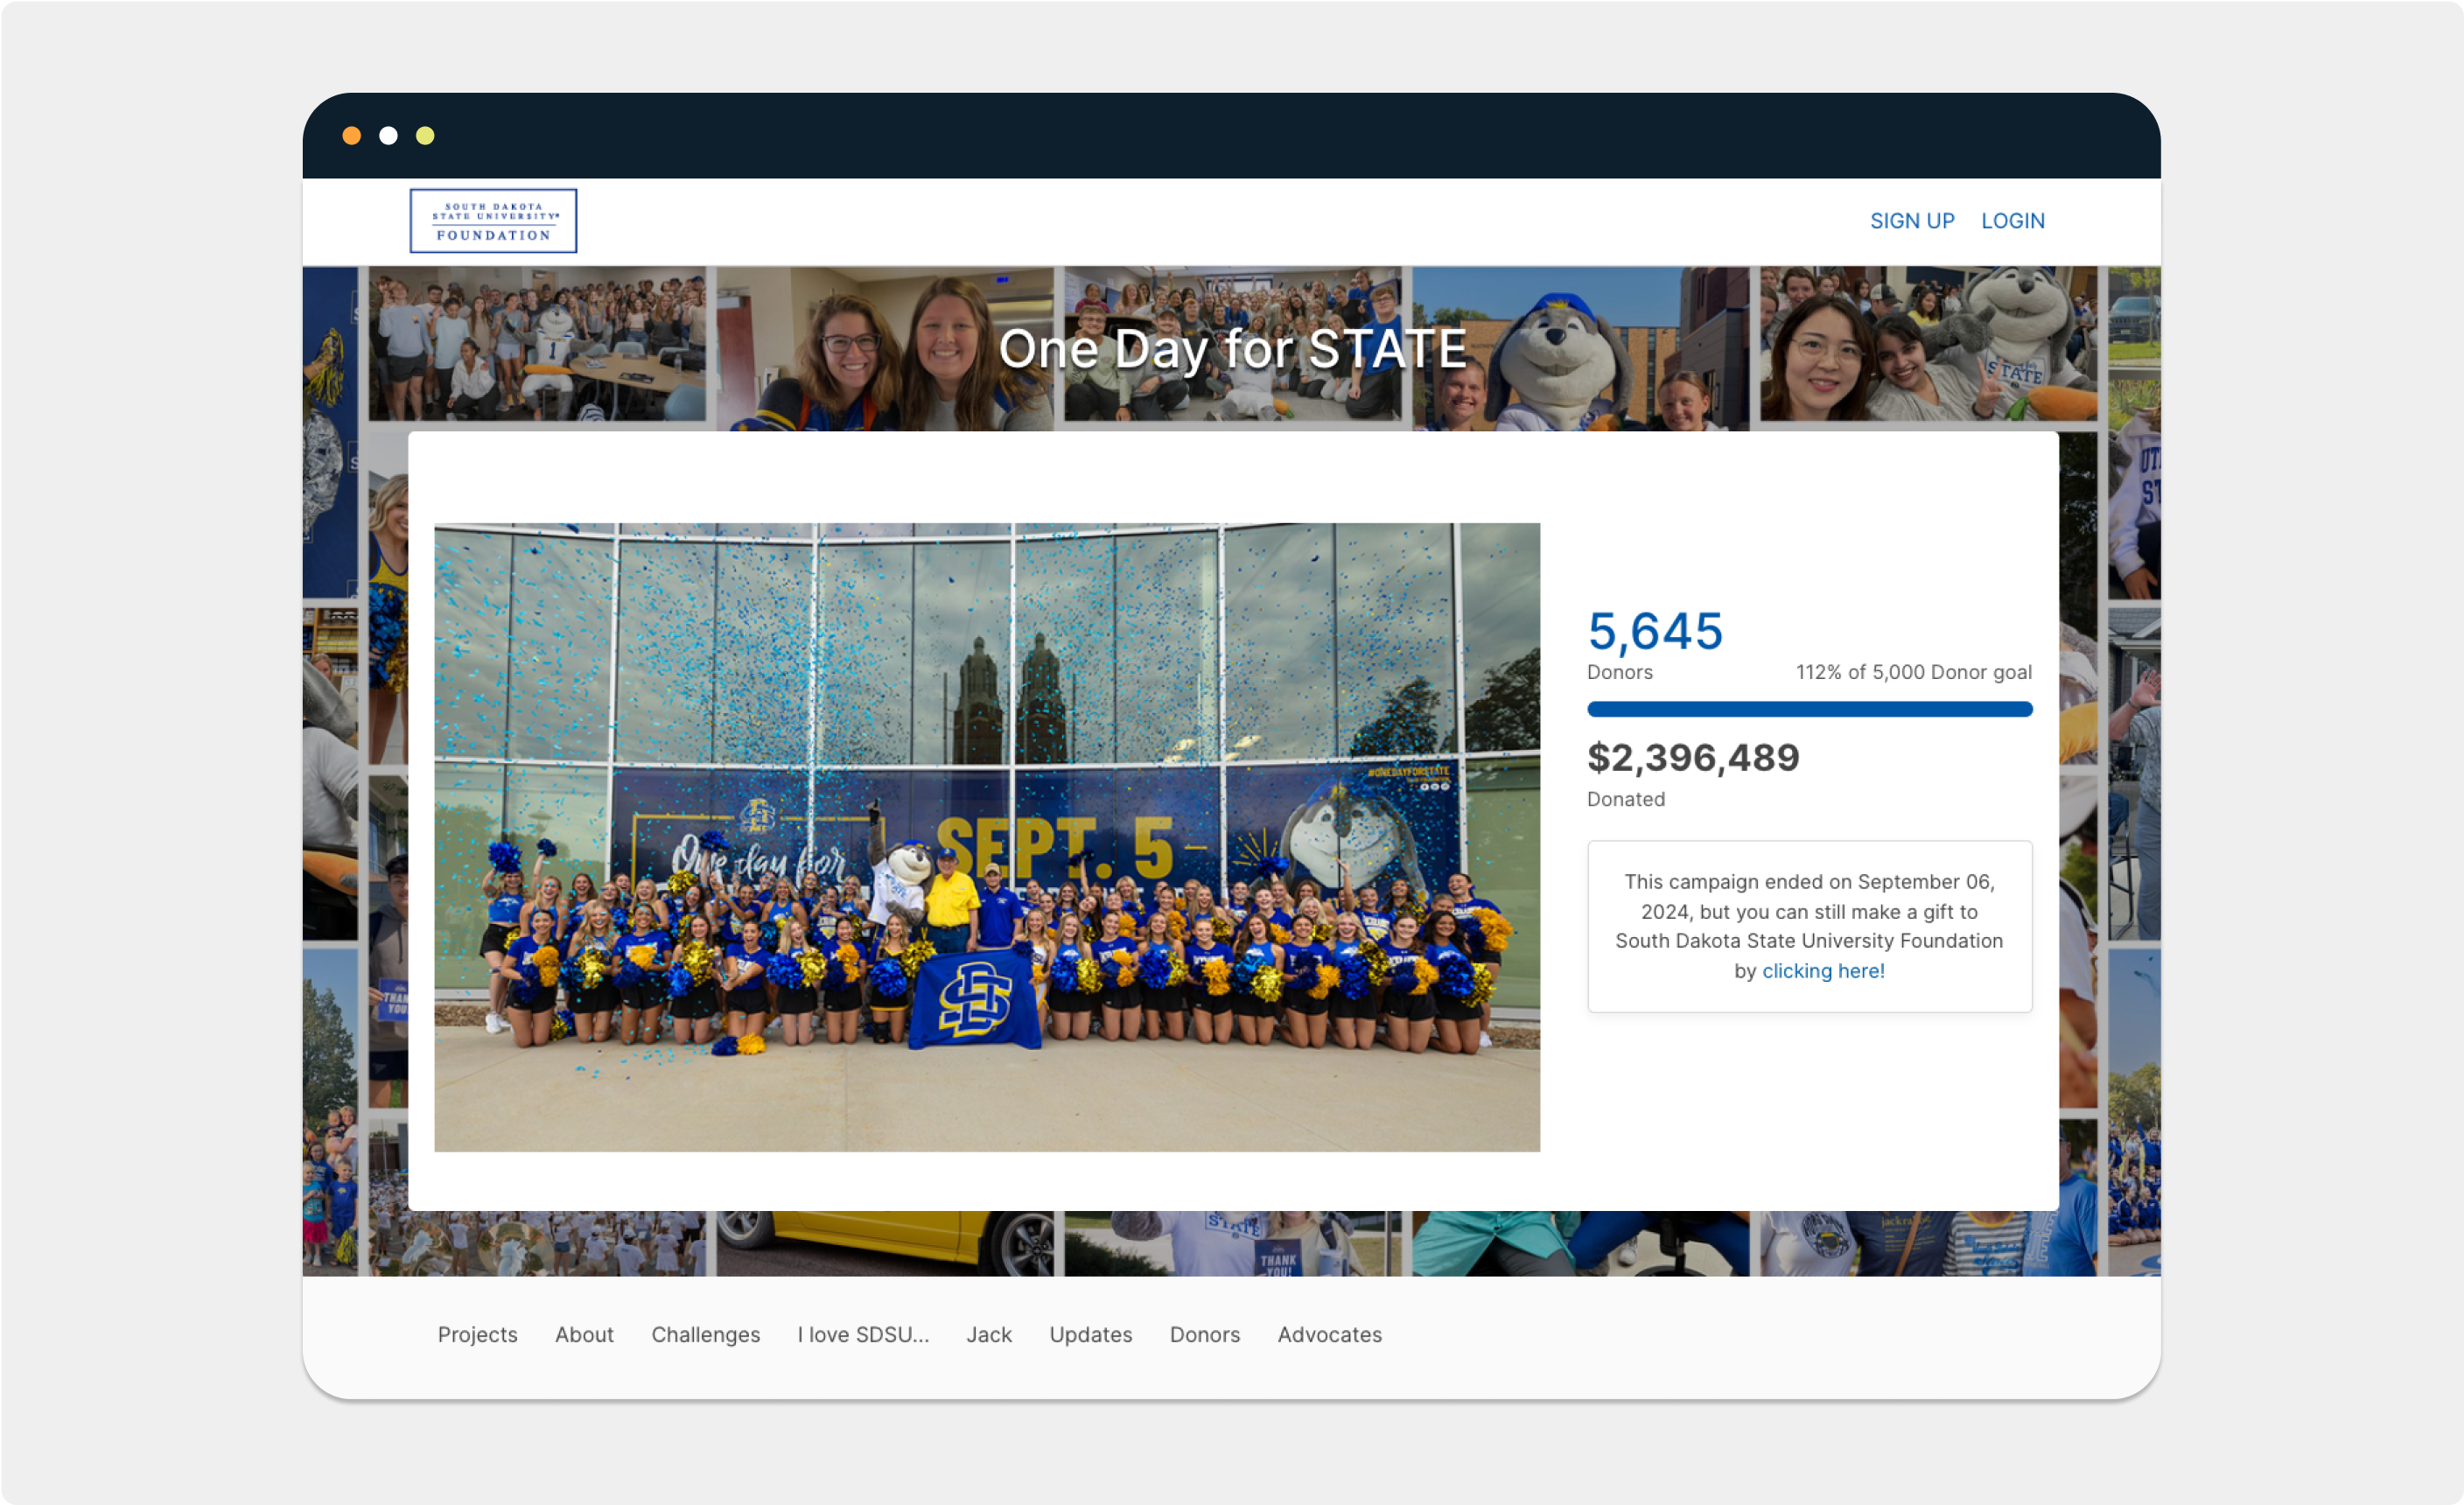Viewport: 2464px width, 1505px height.
Task: Switch to the About tab
Action: [x=584, y=1334]
